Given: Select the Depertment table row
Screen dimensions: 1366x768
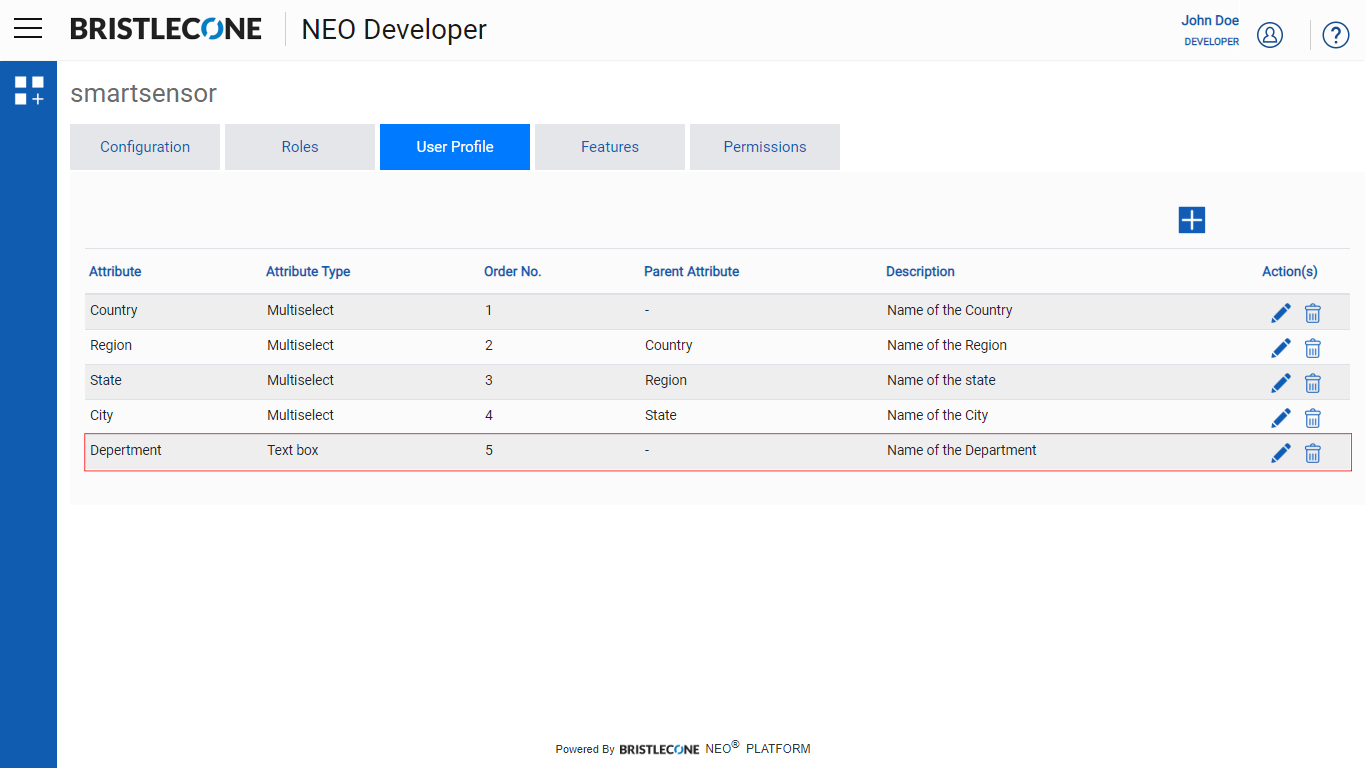Looking at the screenshot, I should point(718,452).
